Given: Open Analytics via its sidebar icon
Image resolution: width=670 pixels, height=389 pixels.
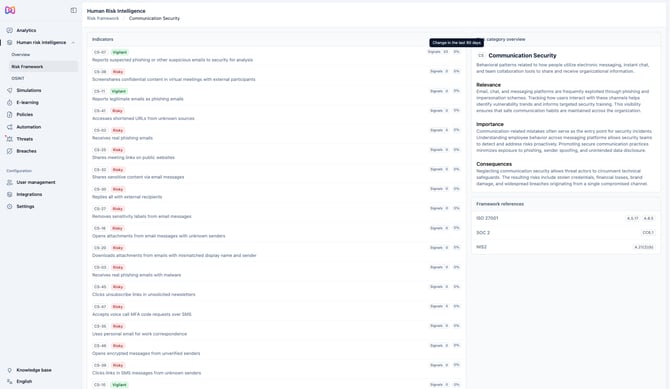Looking at the screenshot, I should pos(9,30).
